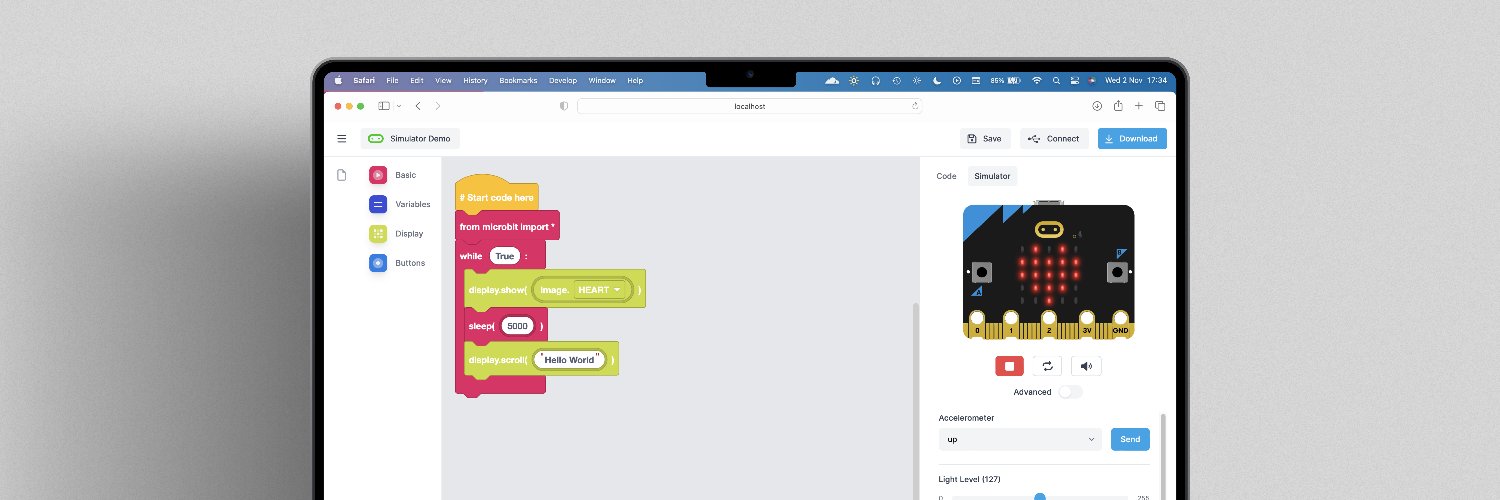Click the Safari privacy shield icon

tap(564, 106)
